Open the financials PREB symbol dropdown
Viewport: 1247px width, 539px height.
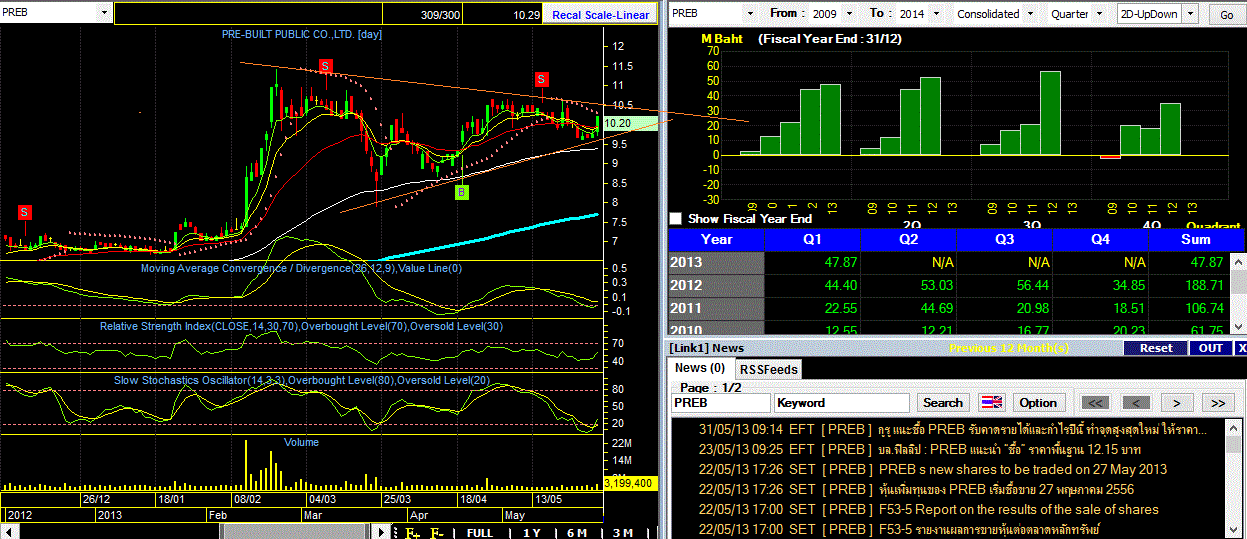[748, 13]
